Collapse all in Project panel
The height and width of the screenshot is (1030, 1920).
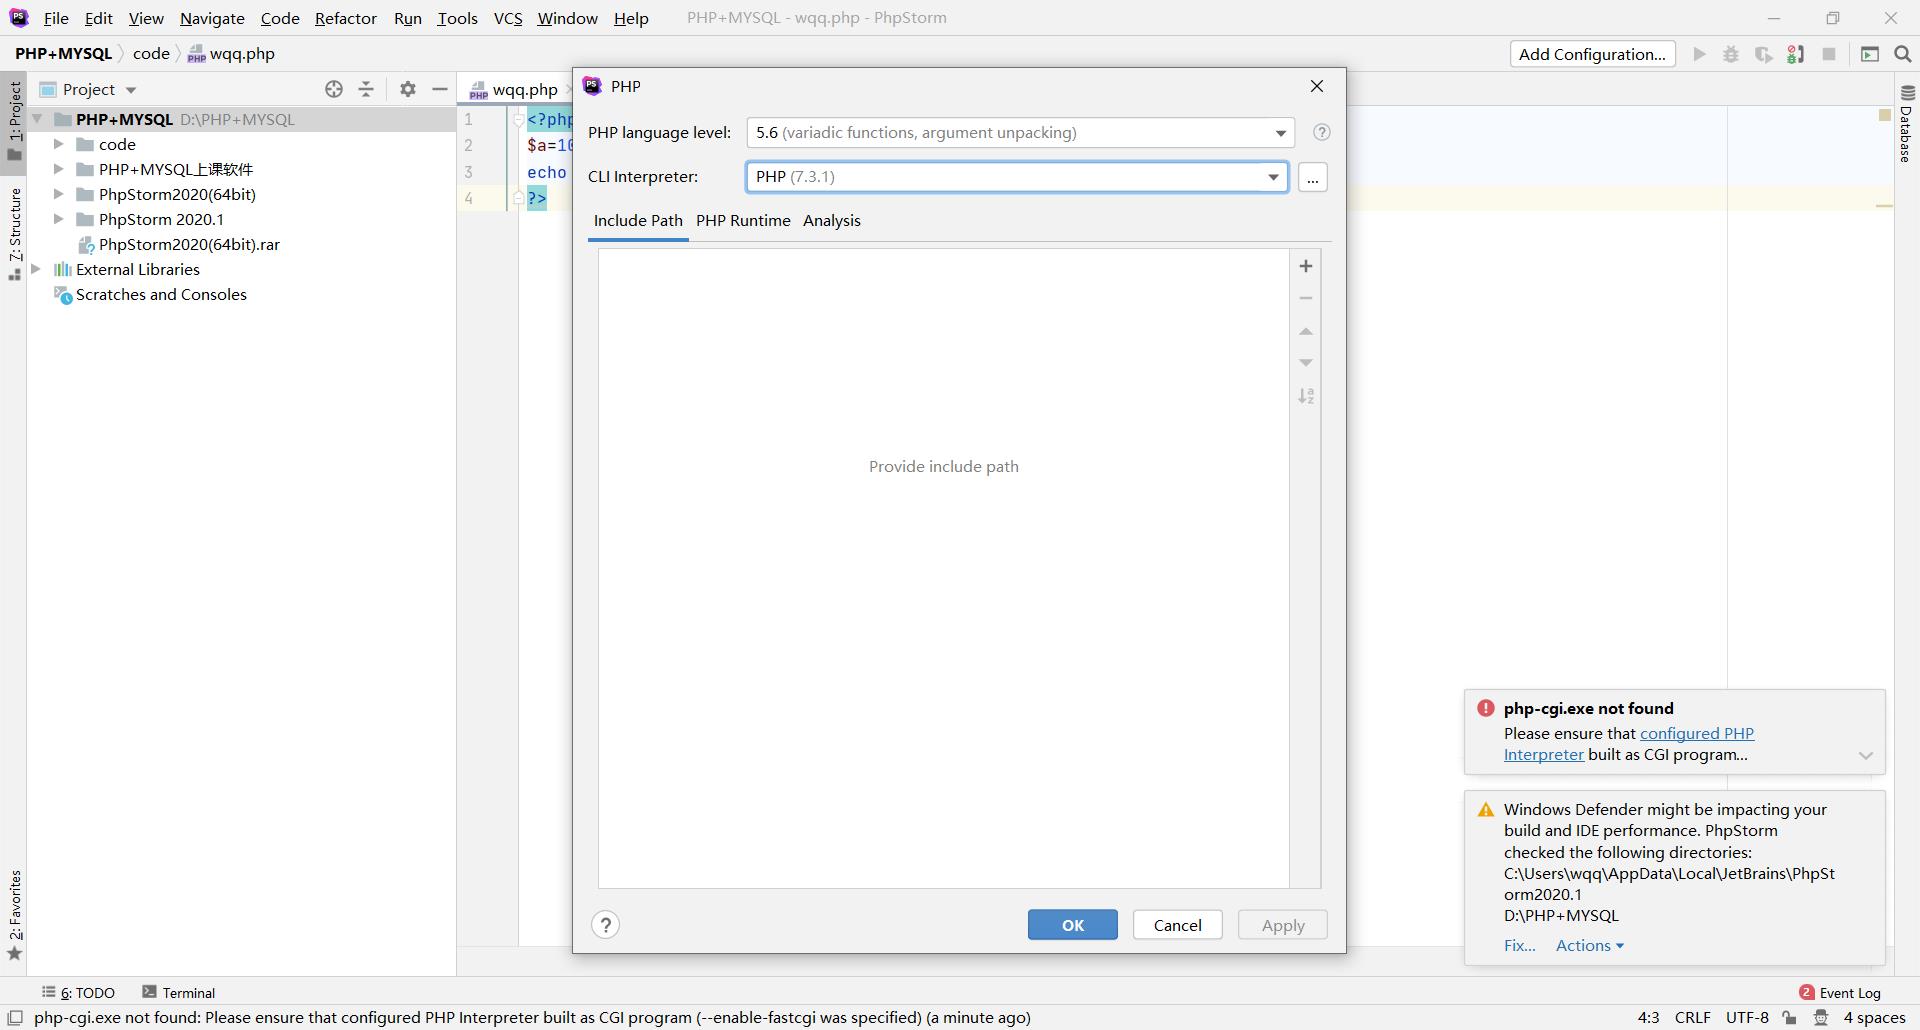366,89
